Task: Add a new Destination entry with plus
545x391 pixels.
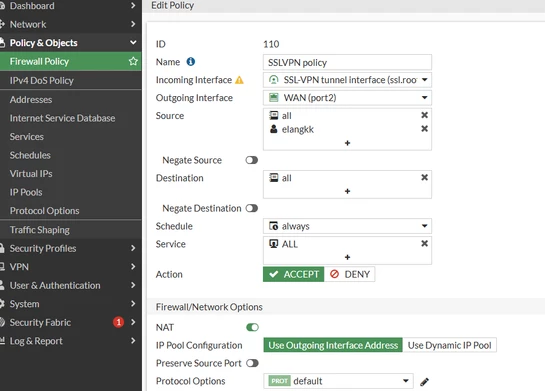Action: pos(347,192)
